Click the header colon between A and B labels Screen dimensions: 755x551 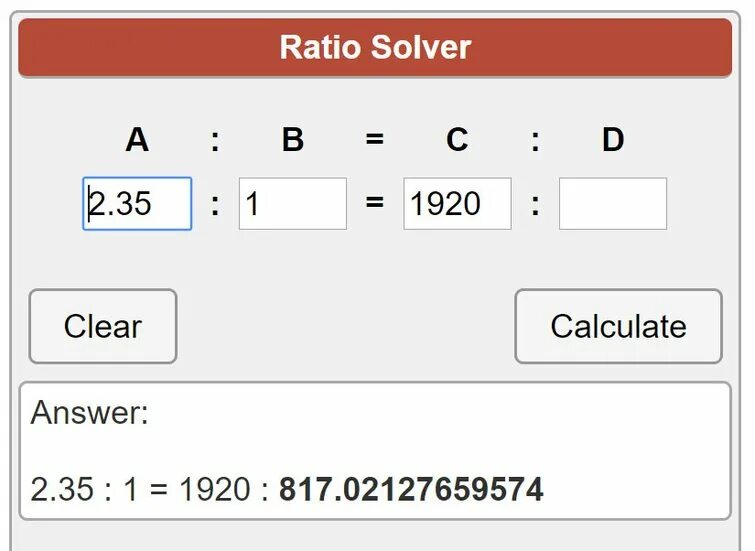[x=215, y=142]
